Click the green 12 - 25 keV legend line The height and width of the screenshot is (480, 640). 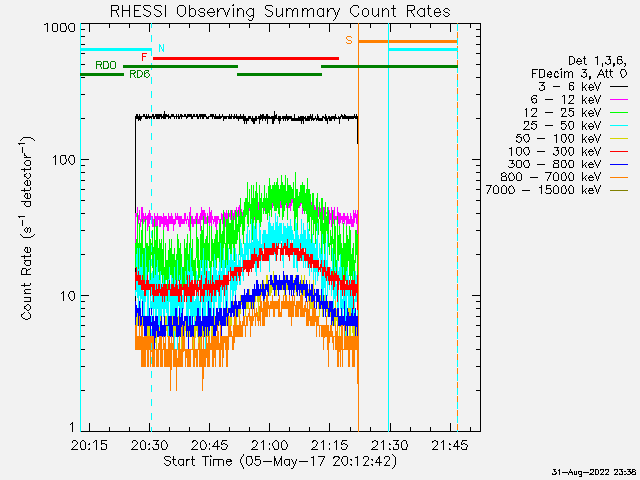tap(619, 113)
